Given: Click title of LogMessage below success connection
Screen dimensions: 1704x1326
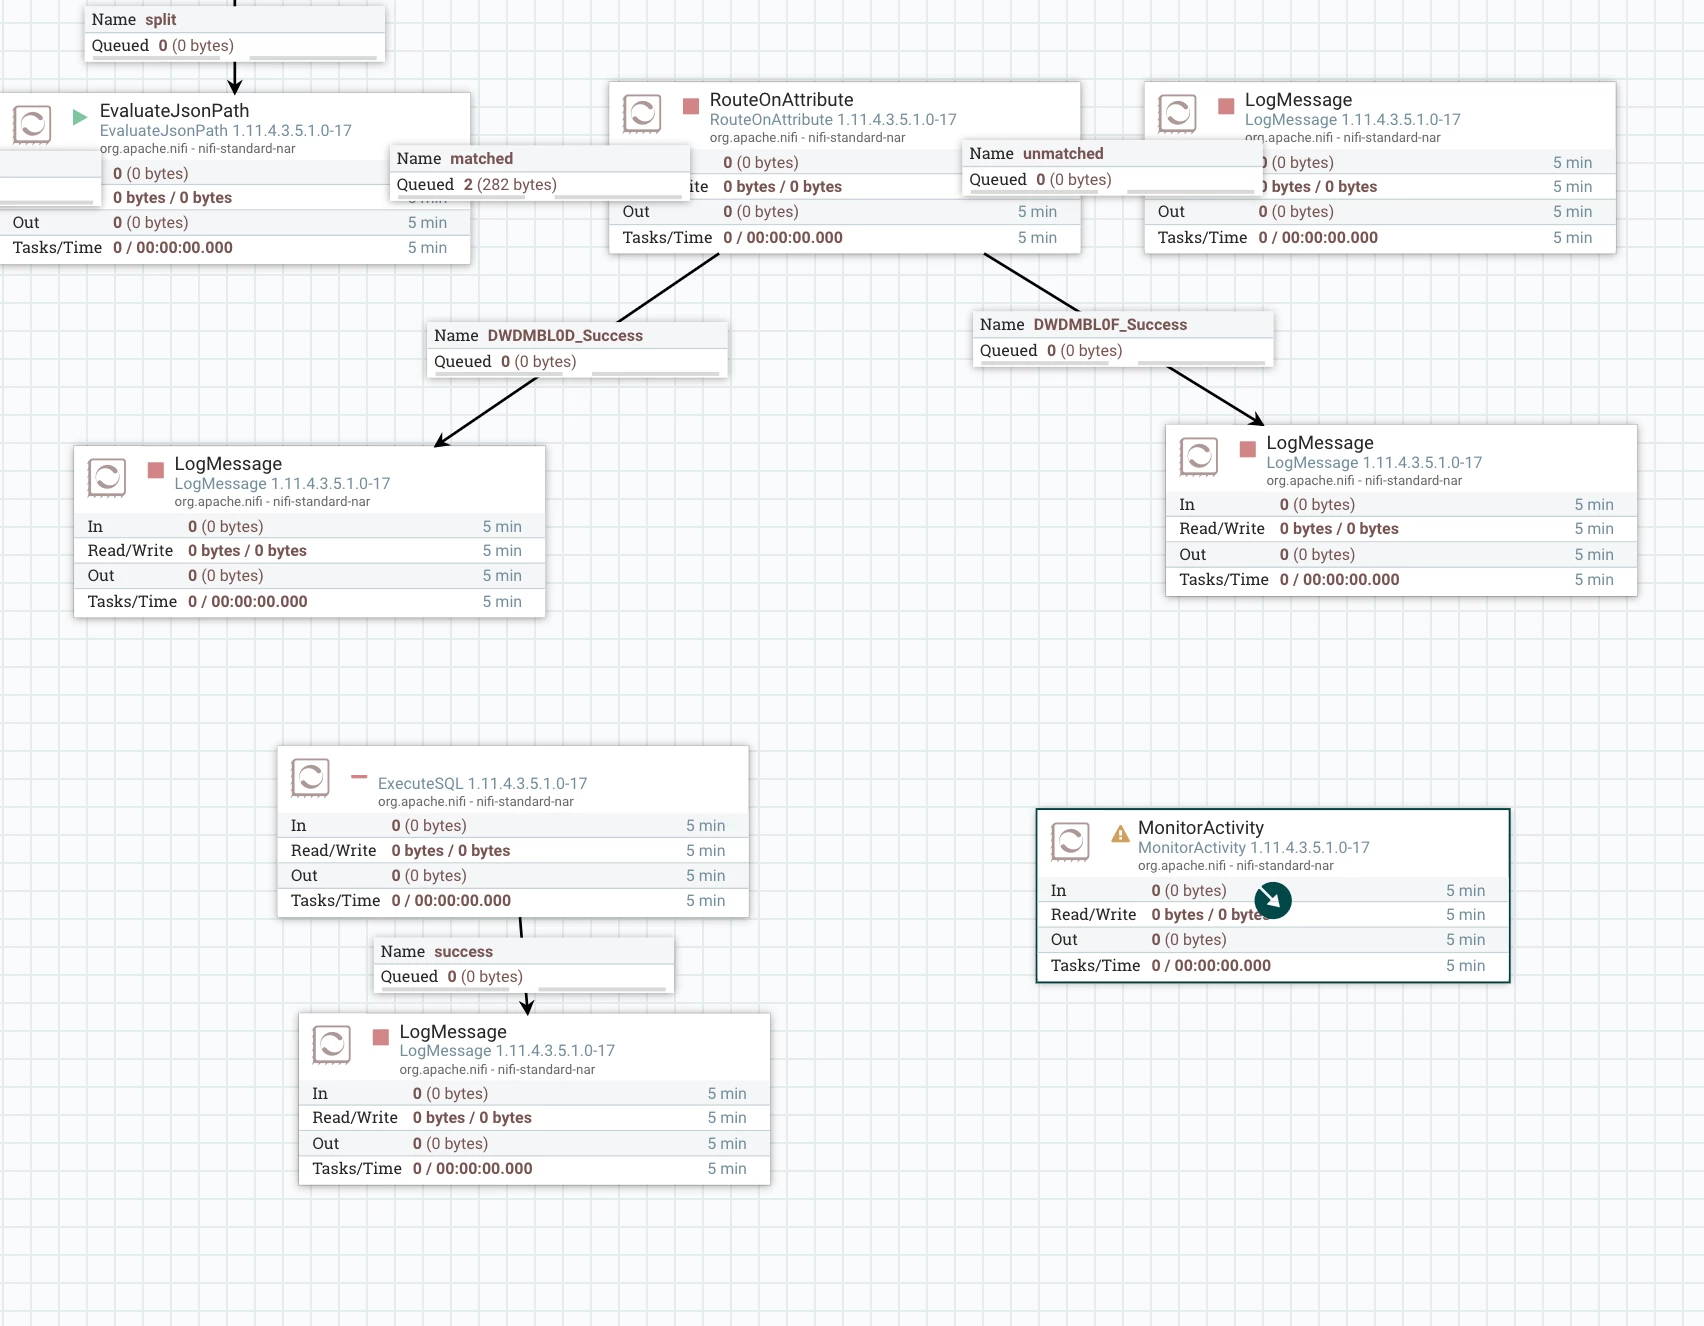Looking at the screenshot, I should 452,1032.
